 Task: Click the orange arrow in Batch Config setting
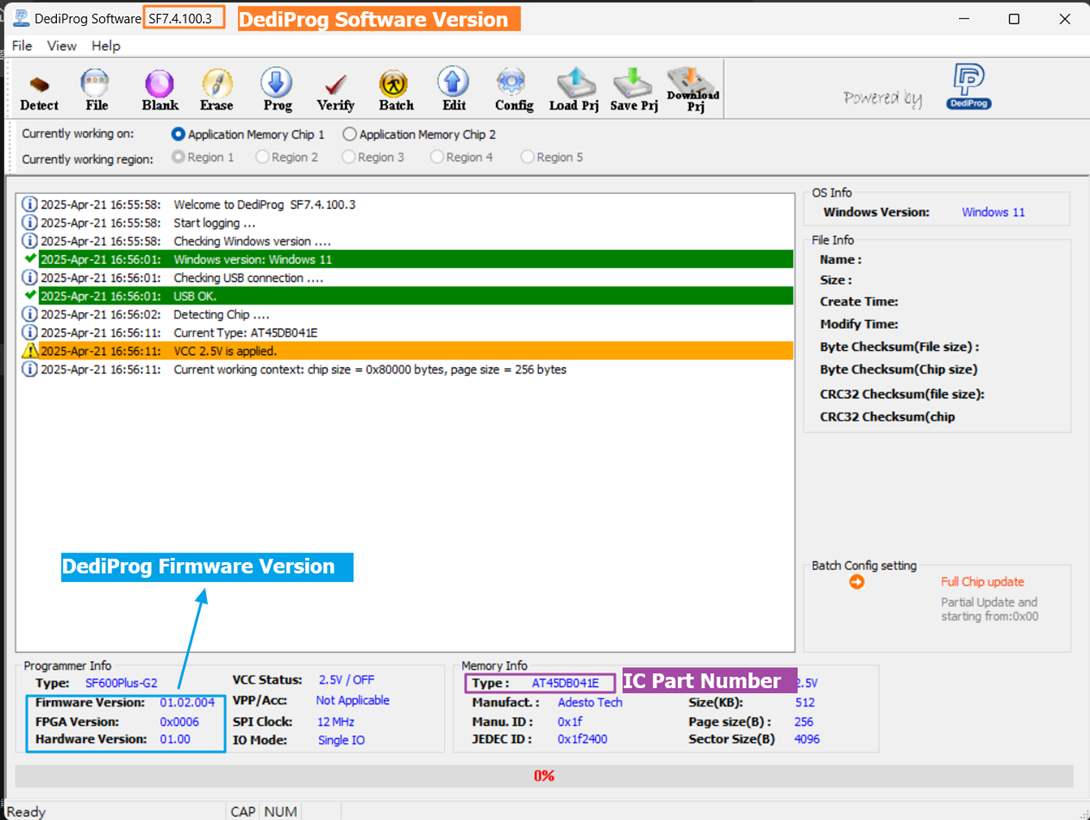pos(856,582)
